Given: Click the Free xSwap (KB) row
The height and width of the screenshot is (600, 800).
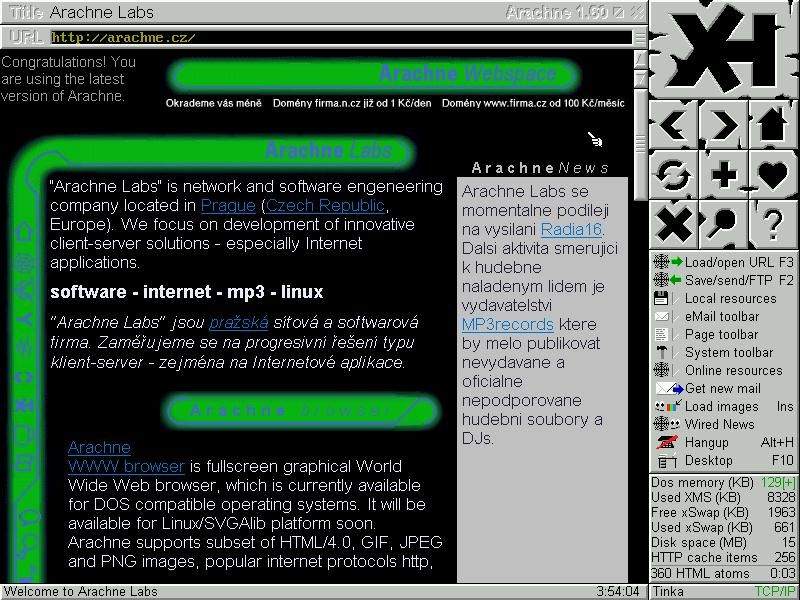Looking at the screenshot, I should coord(723,512).
